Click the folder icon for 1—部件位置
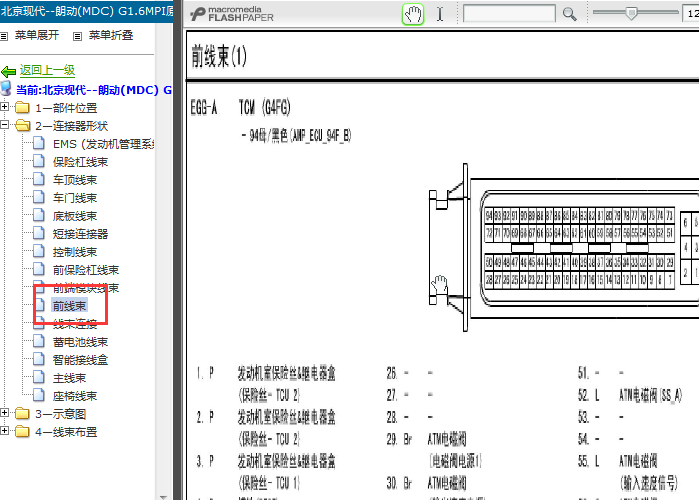Screen dimensions: 699x500 [x=22, y=108]
